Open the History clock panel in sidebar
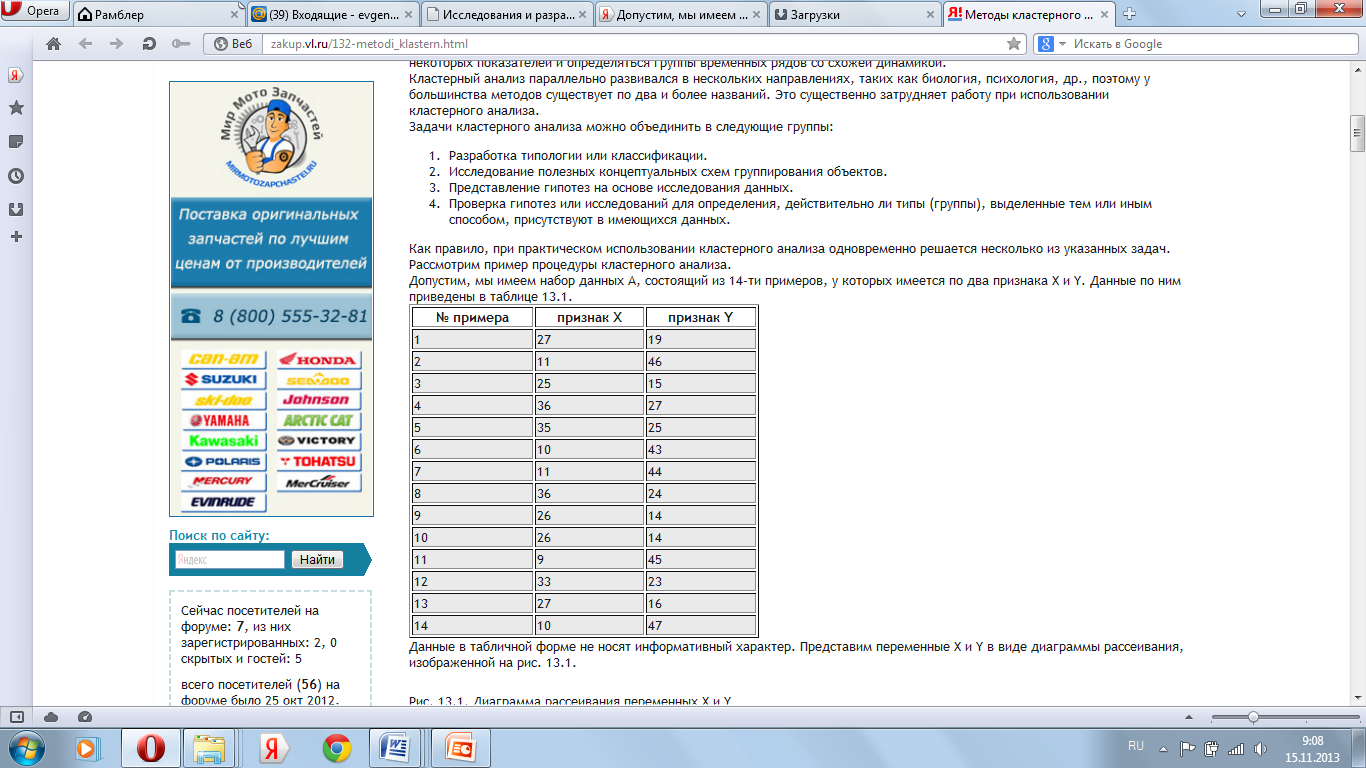 pyautogui.click(x=16, y=176)
